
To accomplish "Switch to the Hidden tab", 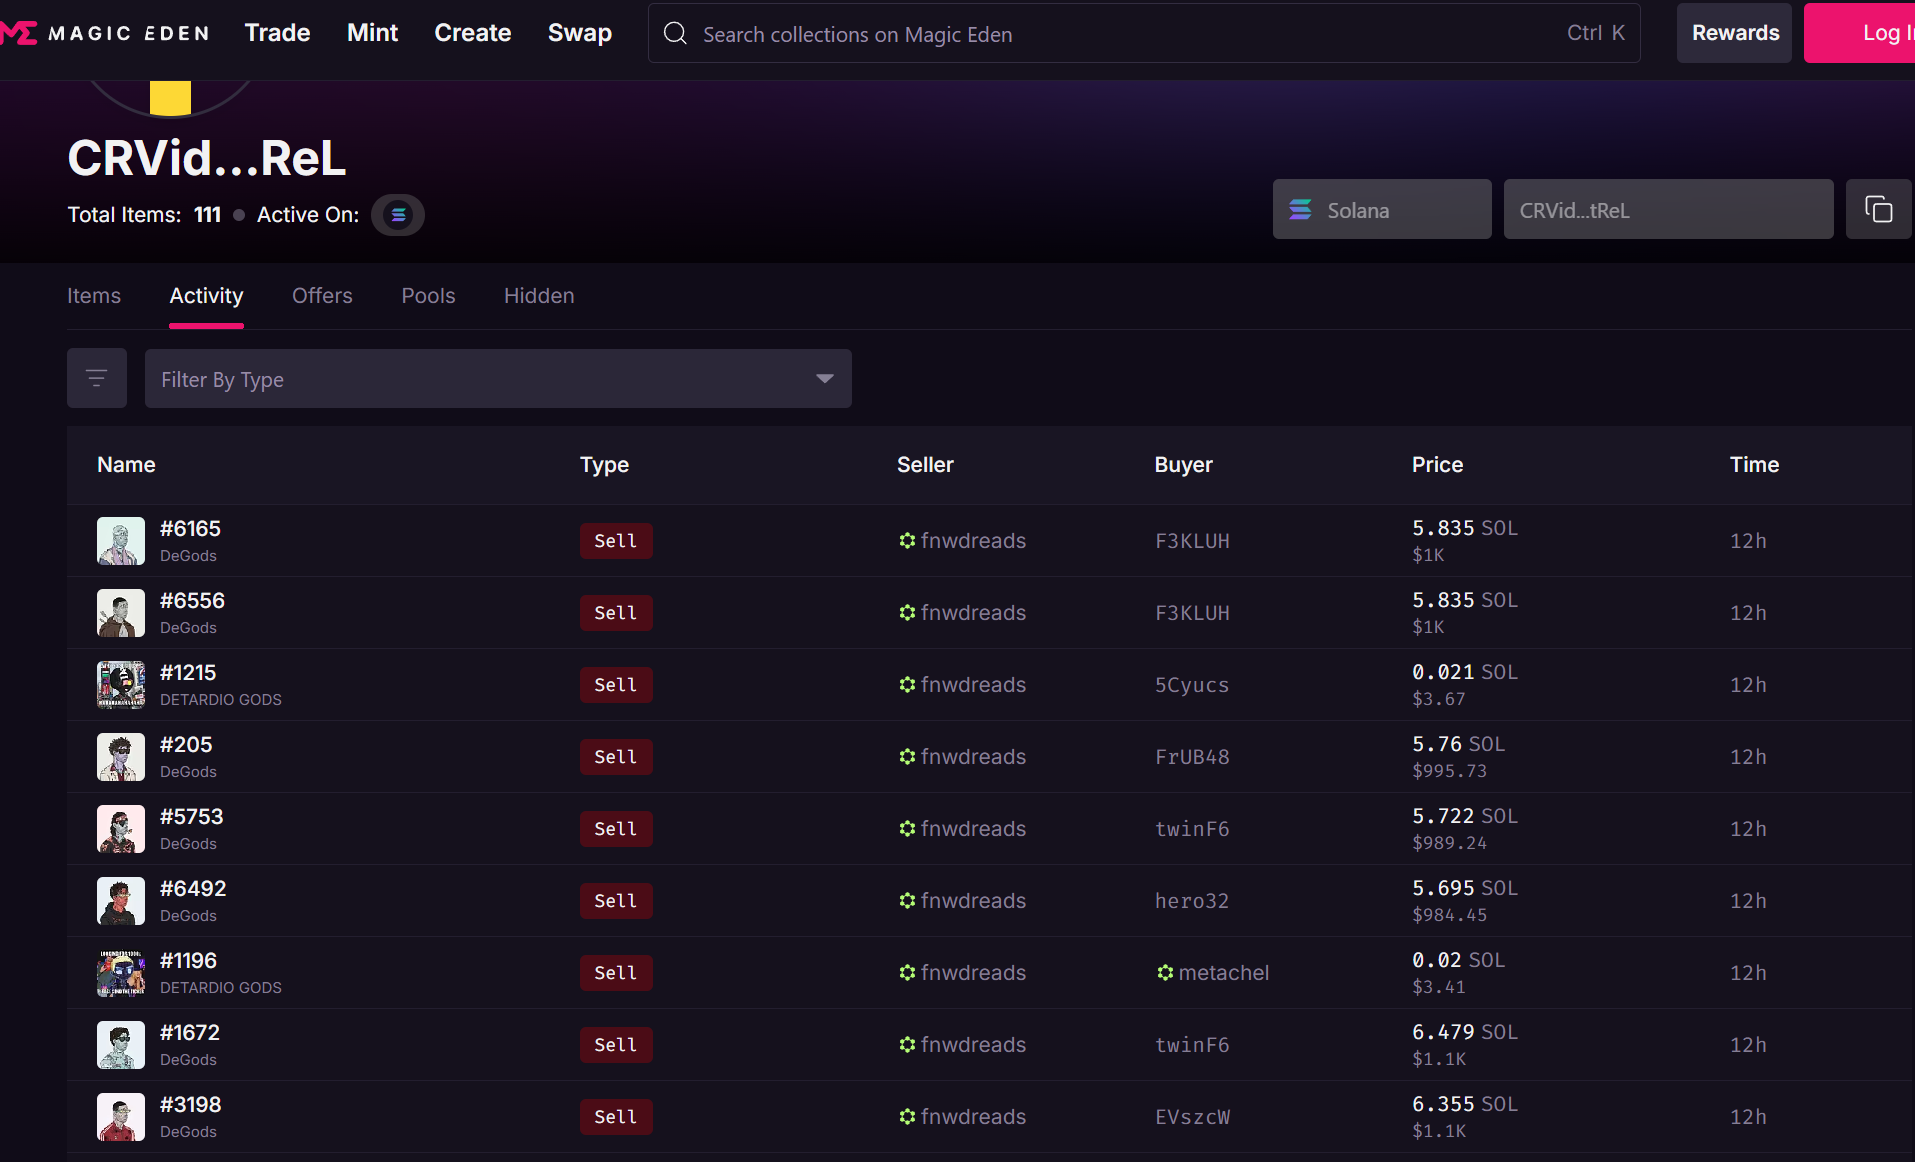I will pyautogui.click(x=539, y=296).
